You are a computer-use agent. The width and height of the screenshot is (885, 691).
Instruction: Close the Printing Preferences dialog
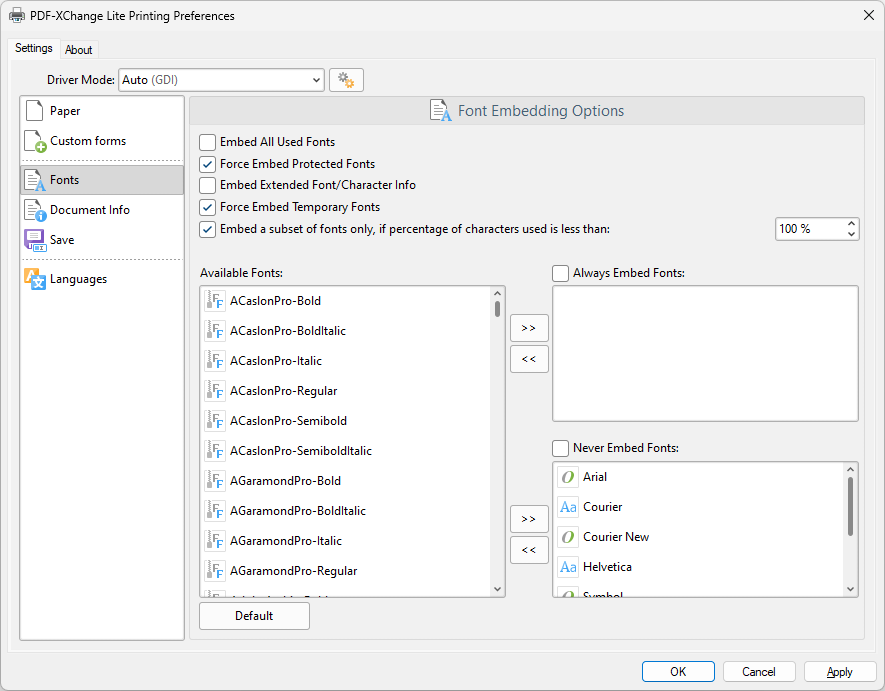pos(869,15)
